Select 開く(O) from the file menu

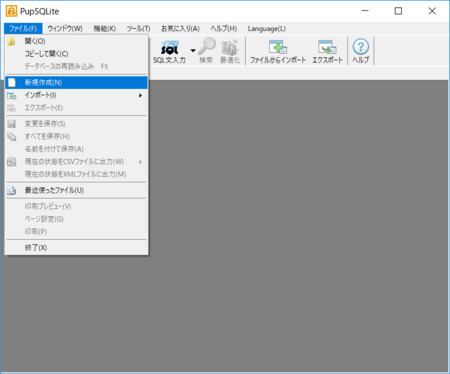coord(76,41)
